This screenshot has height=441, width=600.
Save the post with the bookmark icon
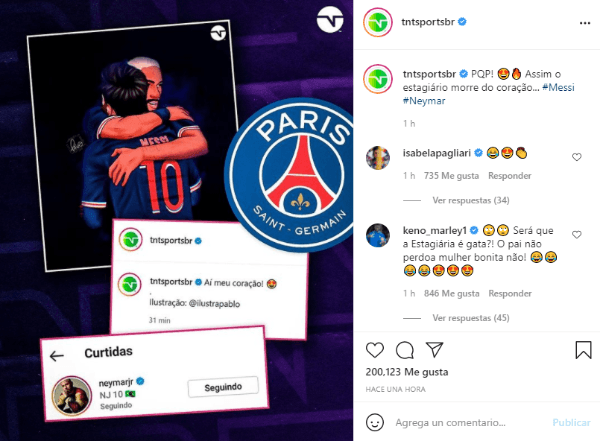(x=583, y=350)
